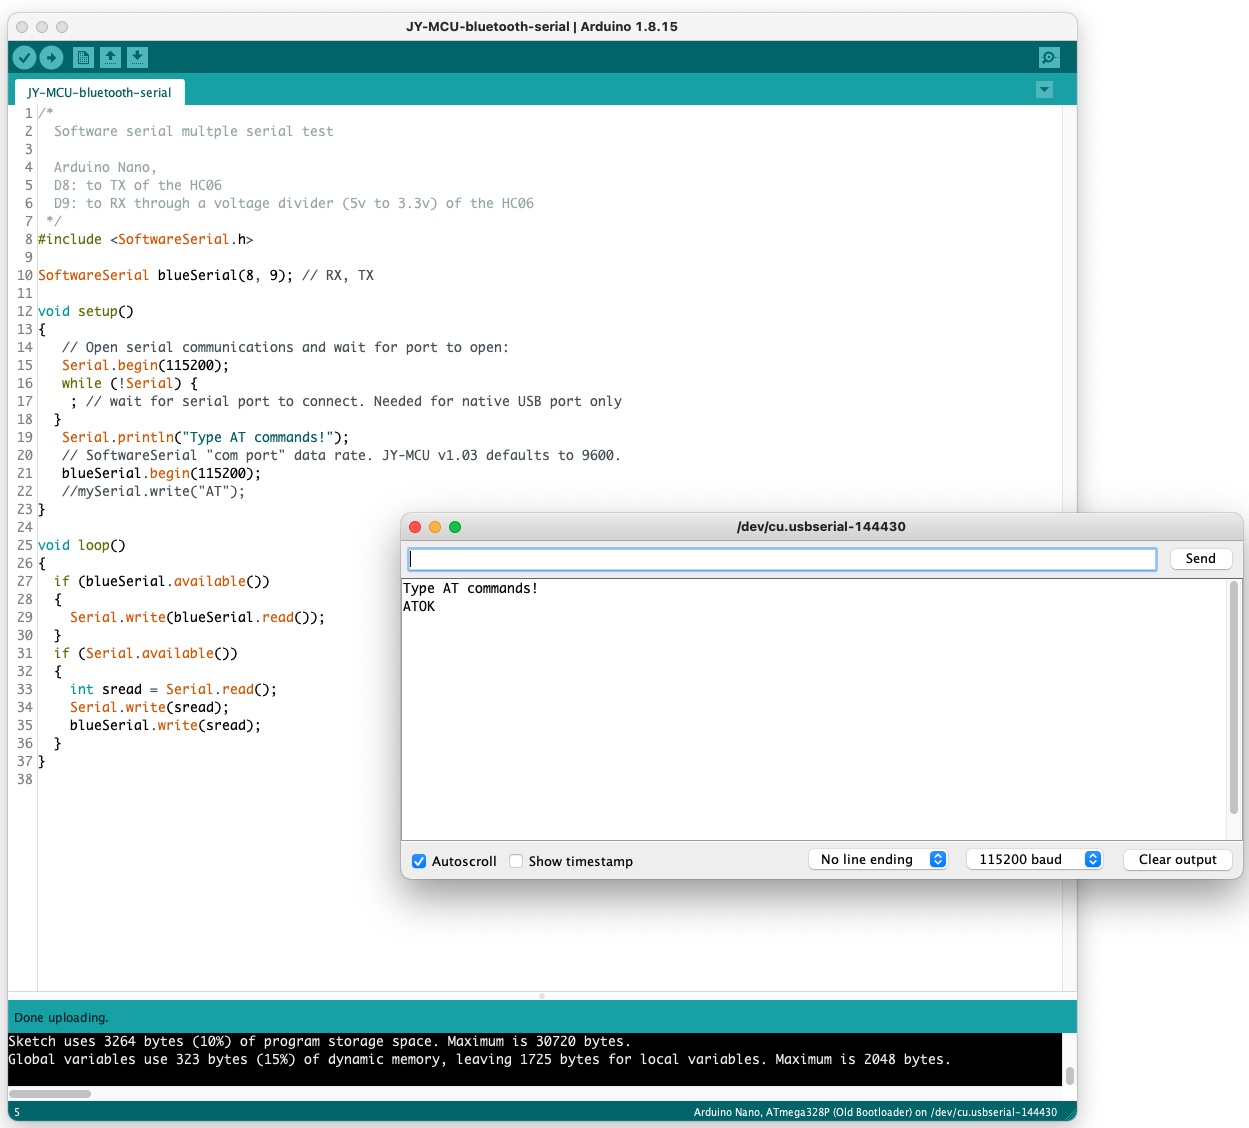
Task: Enable the Show timestamp checkbox
Action: point(516,861)
